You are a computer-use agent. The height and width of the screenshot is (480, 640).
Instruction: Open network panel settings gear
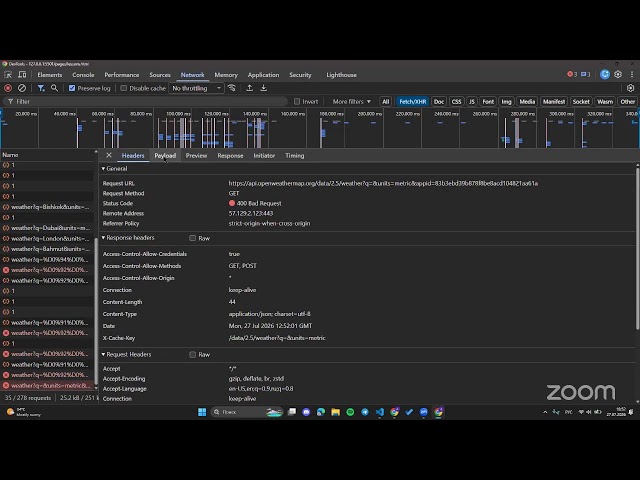[x=630, y=88]
